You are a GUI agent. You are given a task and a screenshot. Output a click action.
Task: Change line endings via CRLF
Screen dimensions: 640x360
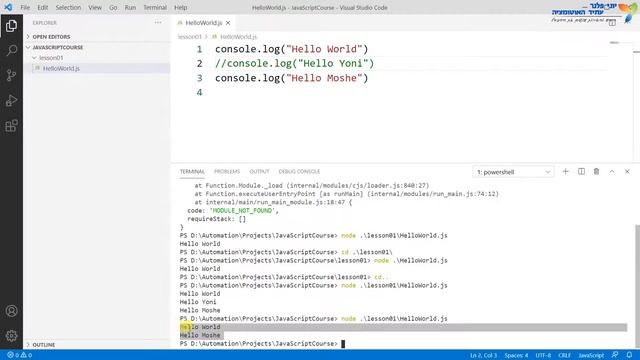tap(564, 355)
